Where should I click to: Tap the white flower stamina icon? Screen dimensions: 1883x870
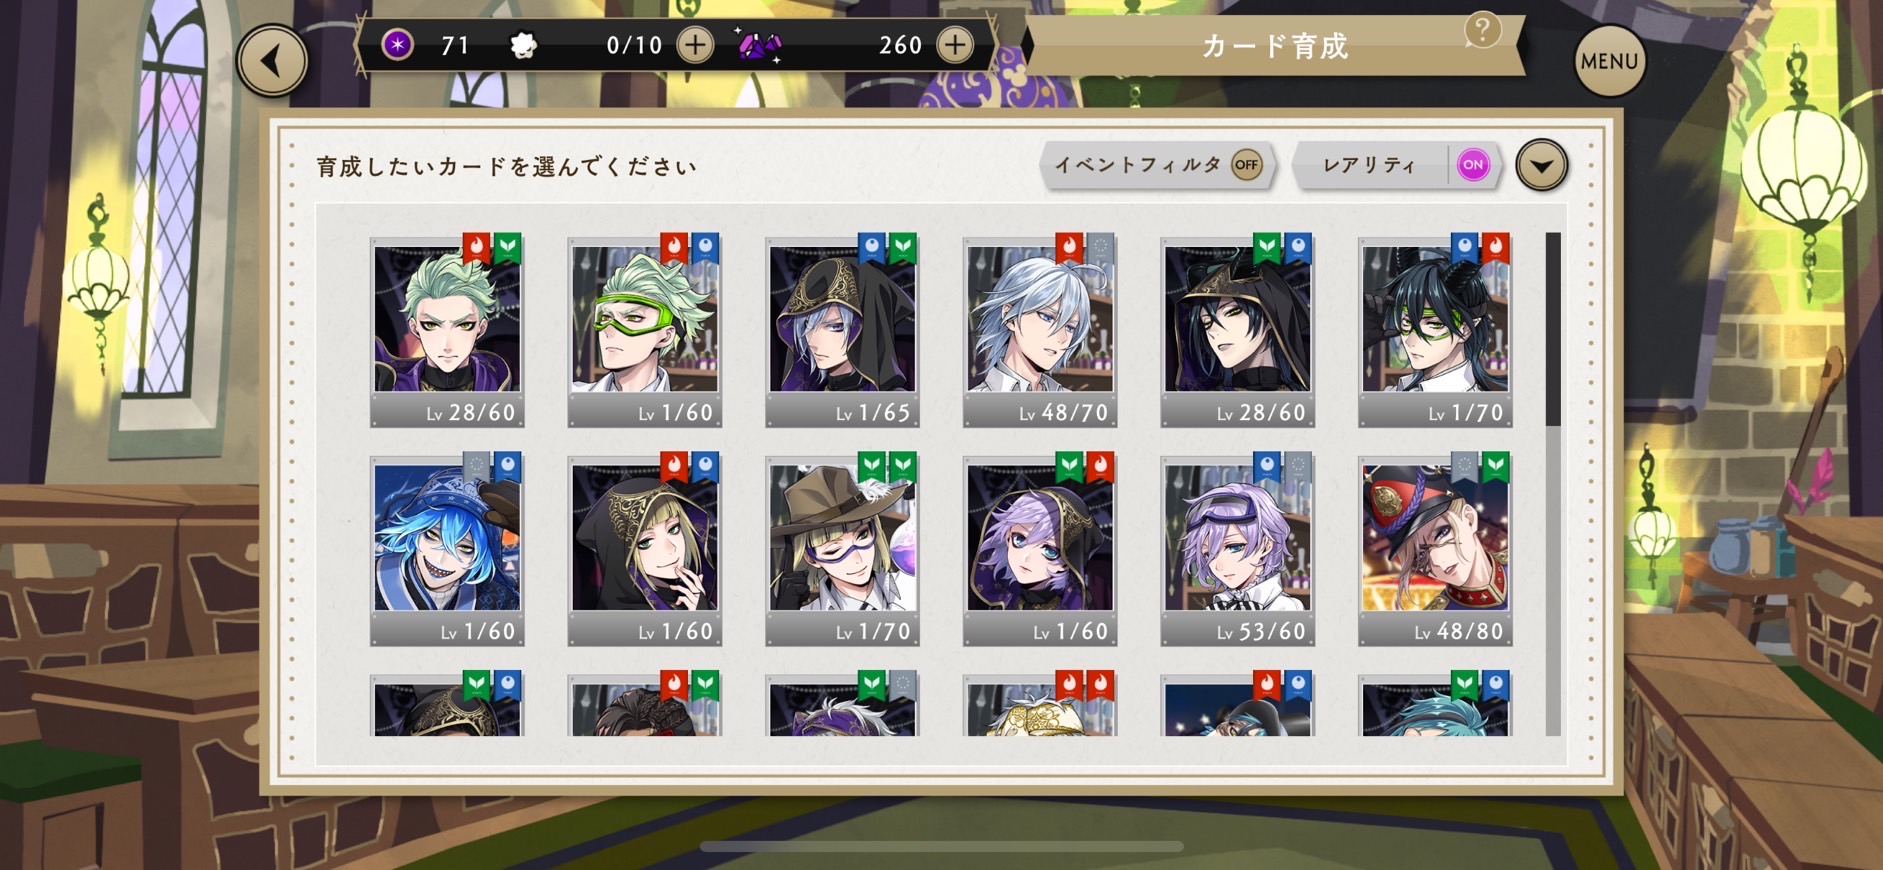pyautogui.click(x=523, y=46)
